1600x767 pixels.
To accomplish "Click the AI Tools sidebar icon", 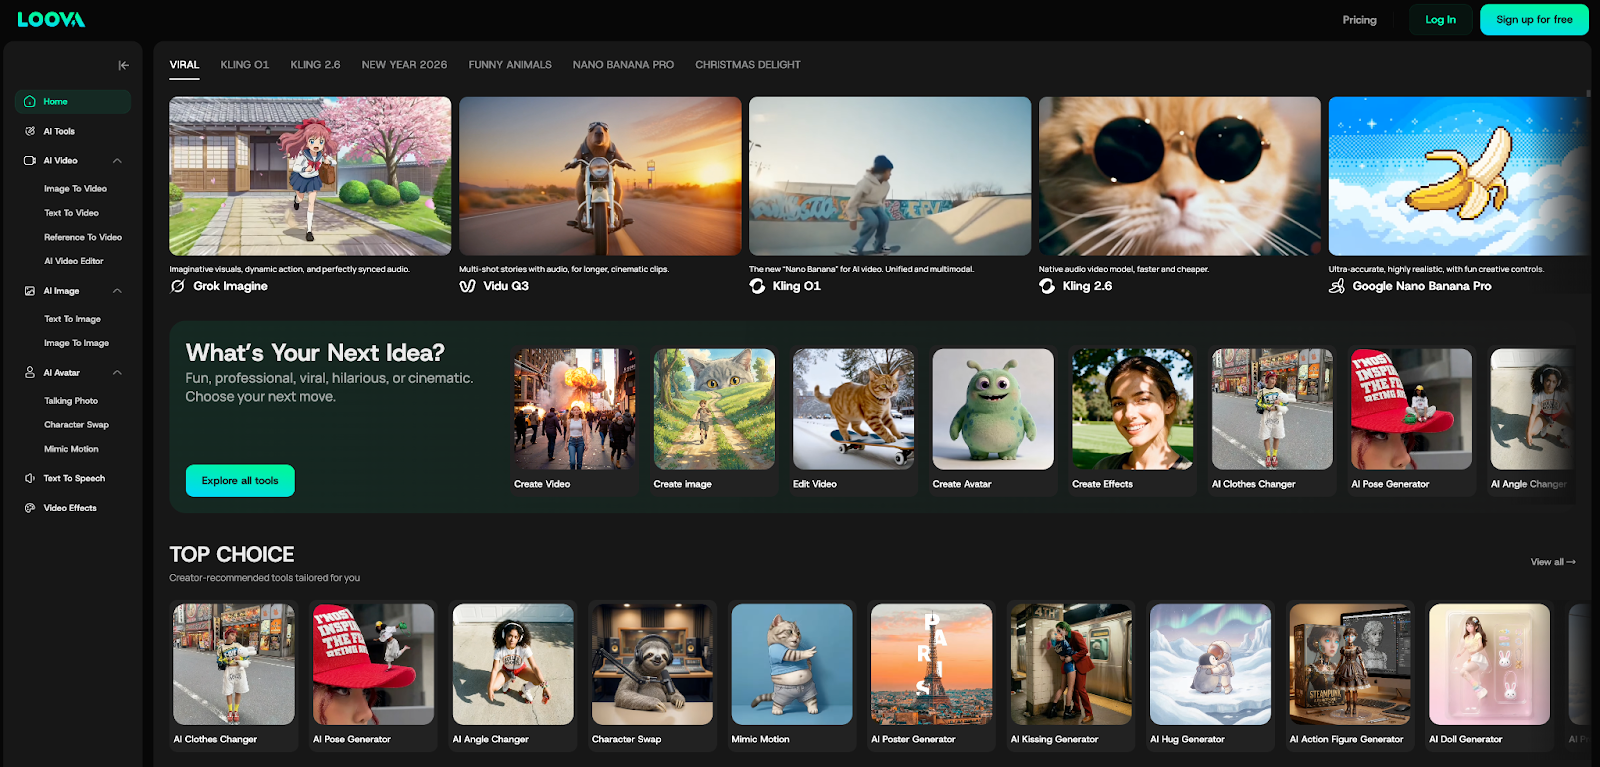I will click(30, 131).
